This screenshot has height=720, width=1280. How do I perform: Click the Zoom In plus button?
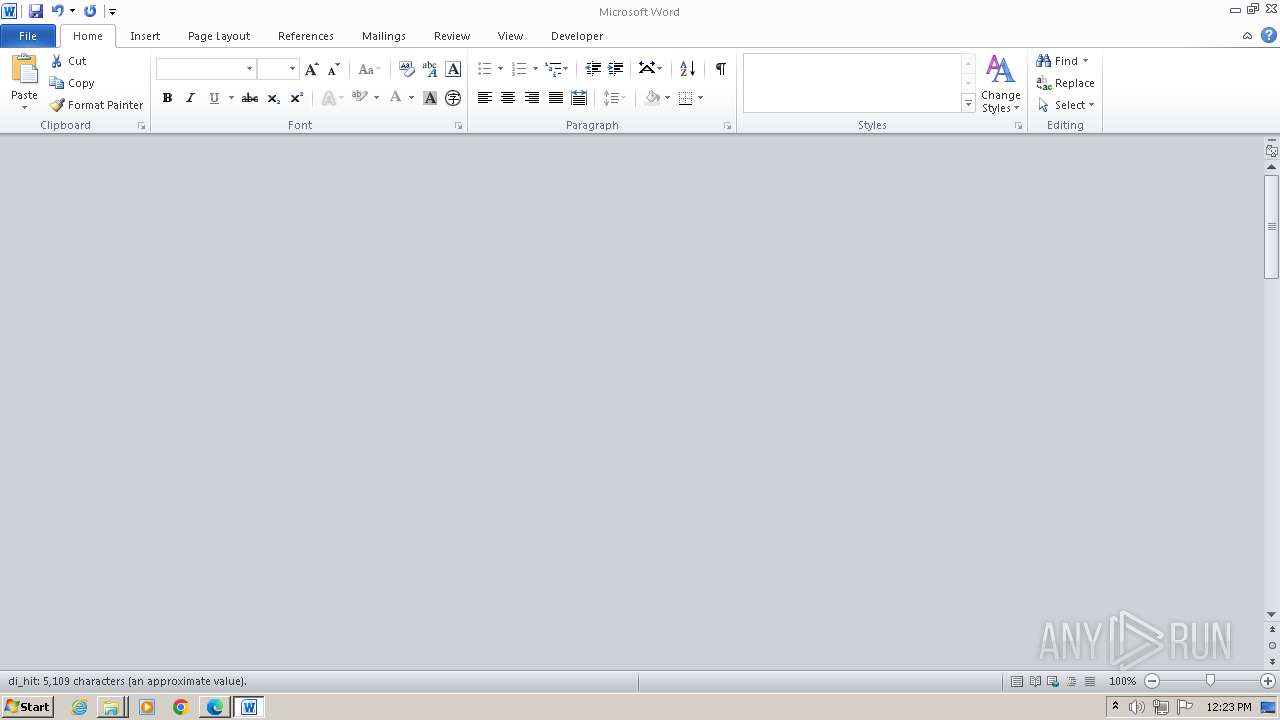(1268, 681)
